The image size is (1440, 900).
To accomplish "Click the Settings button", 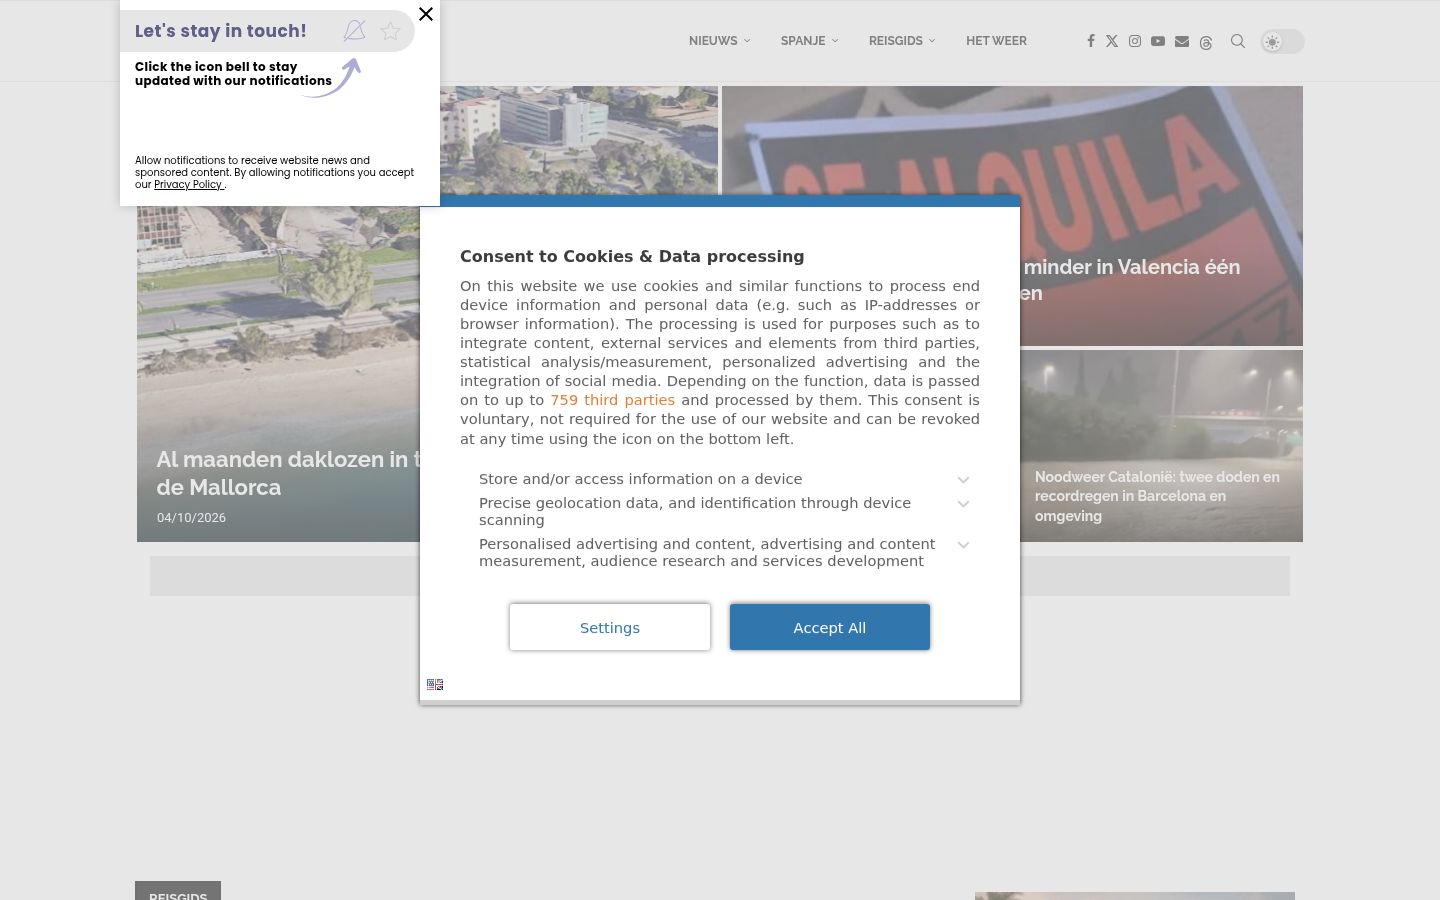I will [x=610, y=627].
